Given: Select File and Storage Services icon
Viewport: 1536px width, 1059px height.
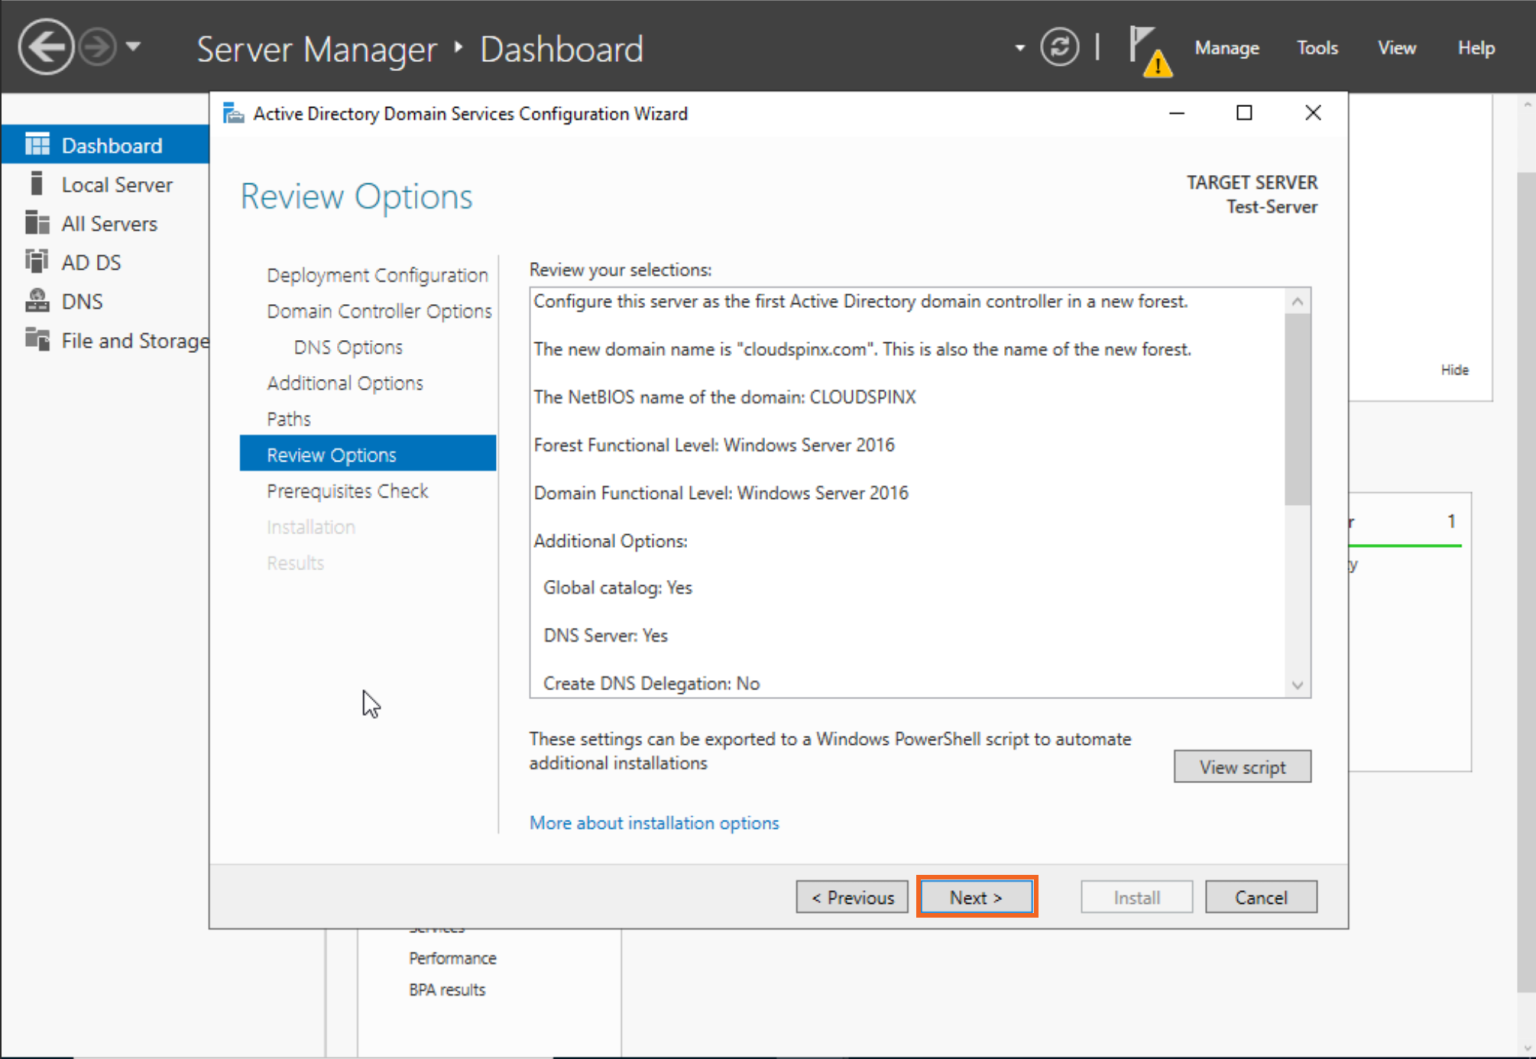Looking at the screenshot, I should [37, 340].
